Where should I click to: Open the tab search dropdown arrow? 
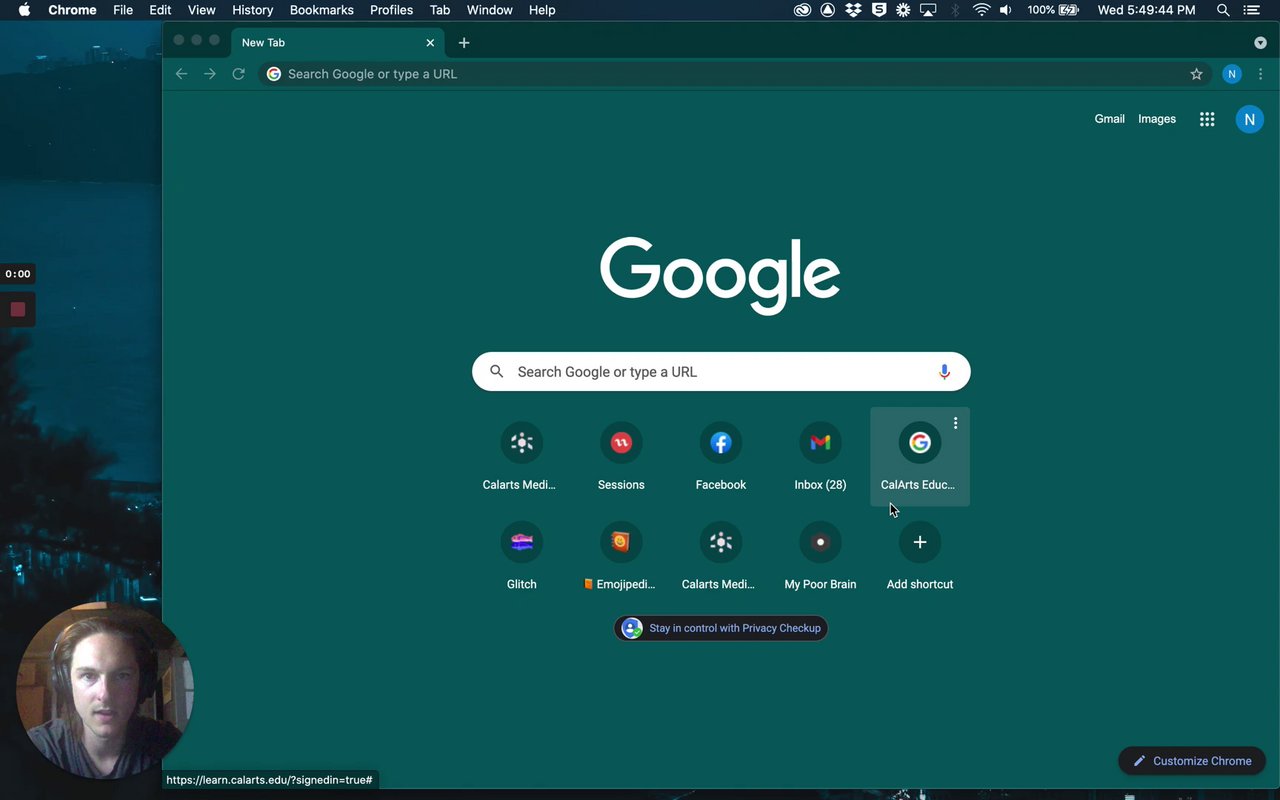1260,43
